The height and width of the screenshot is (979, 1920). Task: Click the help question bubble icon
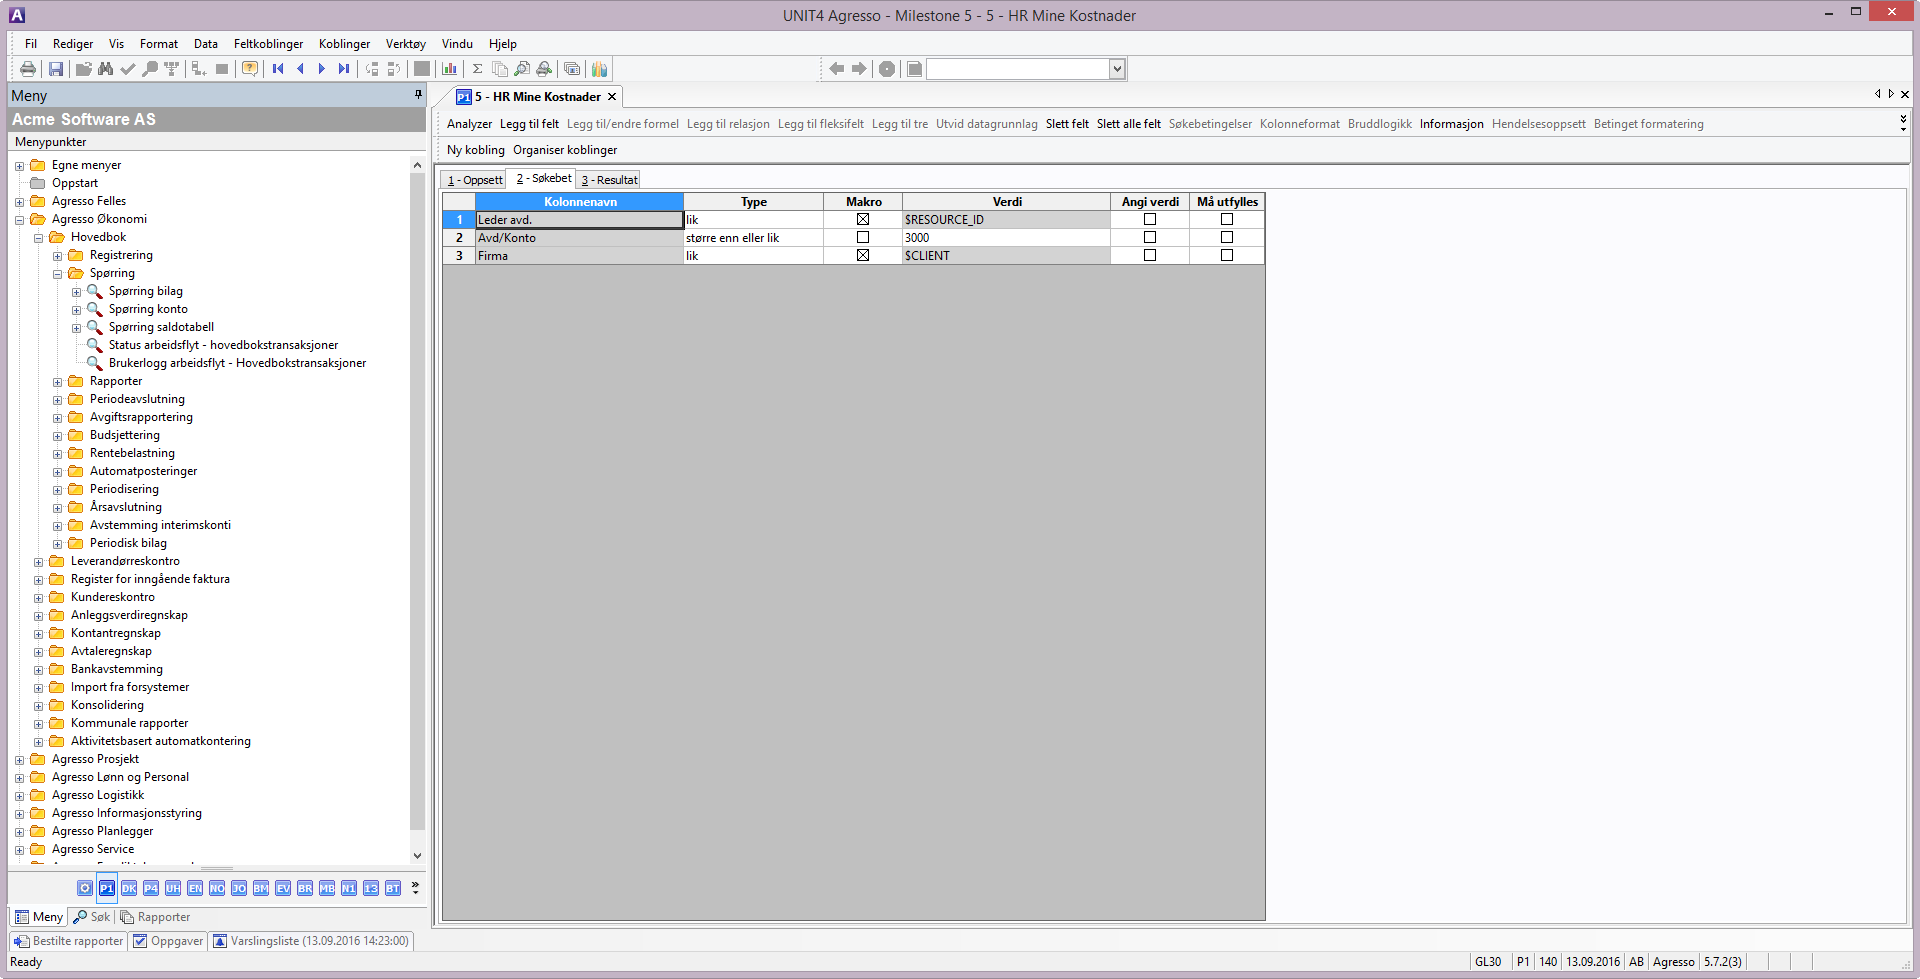250,69
